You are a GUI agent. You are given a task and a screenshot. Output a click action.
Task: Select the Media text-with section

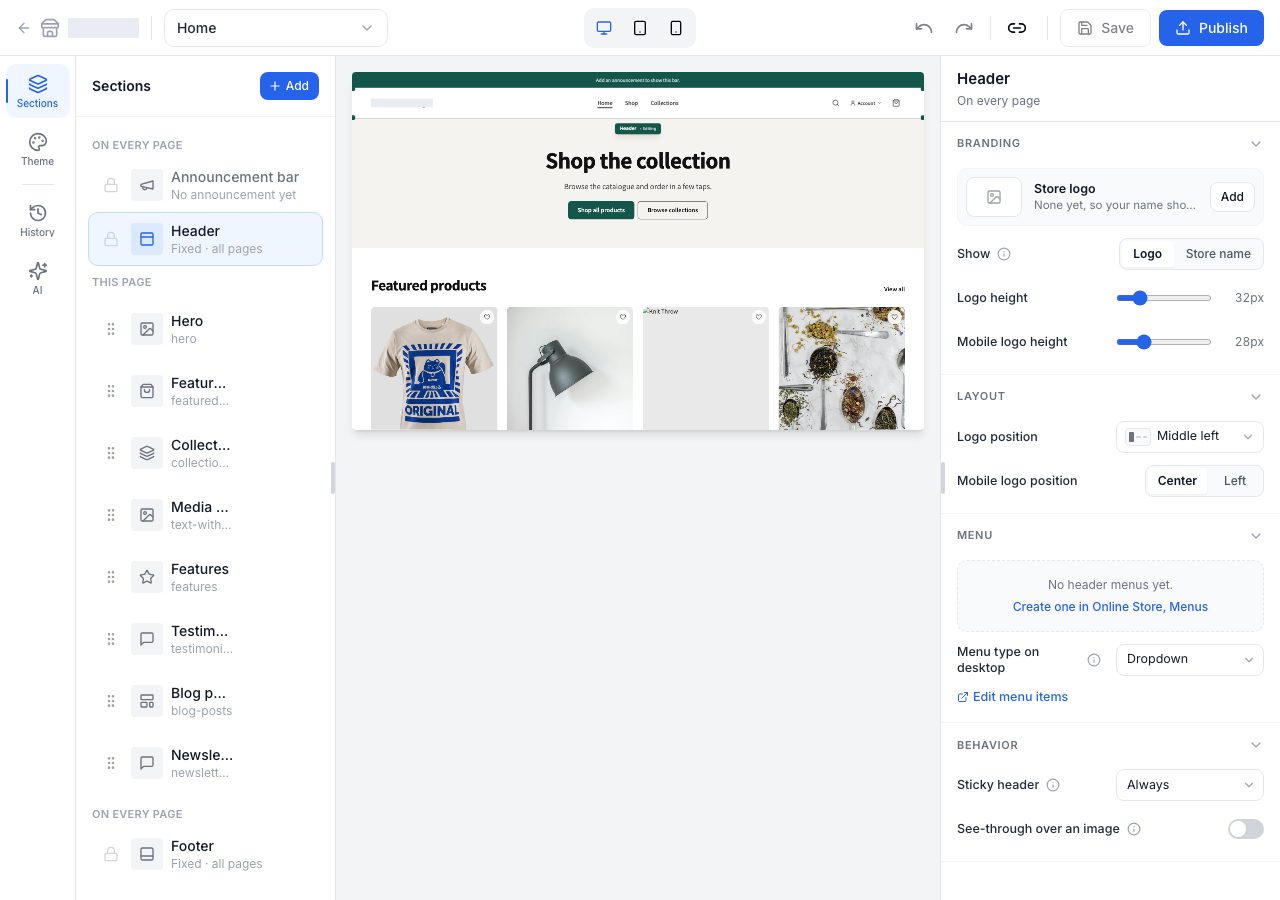[x=206, y=515]
